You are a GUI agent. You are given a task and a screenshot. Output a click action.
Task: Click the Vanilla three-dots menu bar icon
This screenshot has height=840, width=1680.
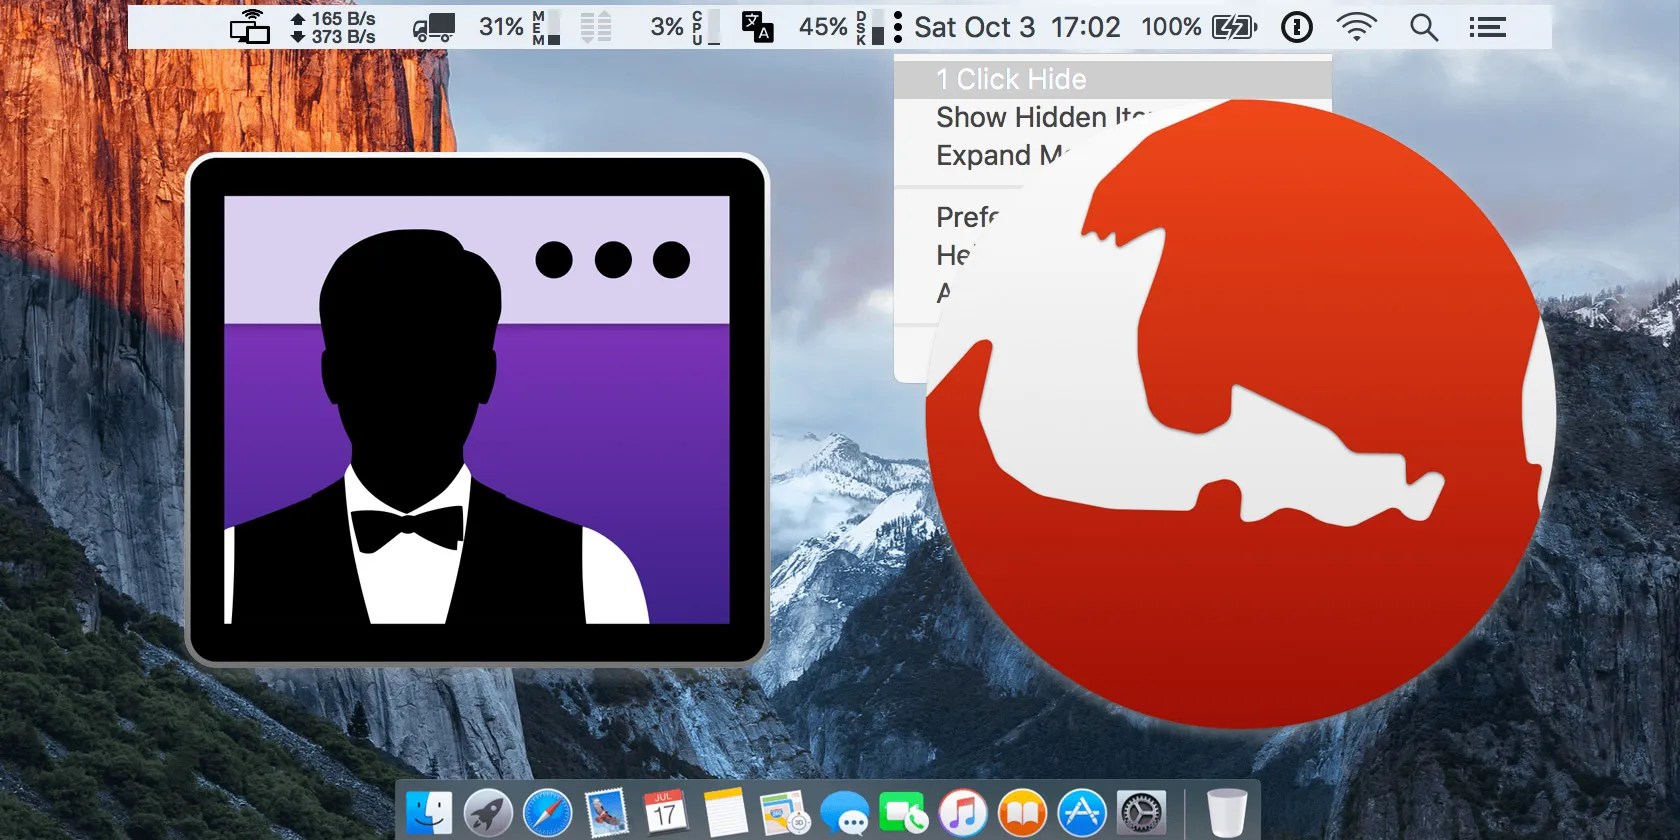click(898, 27)
